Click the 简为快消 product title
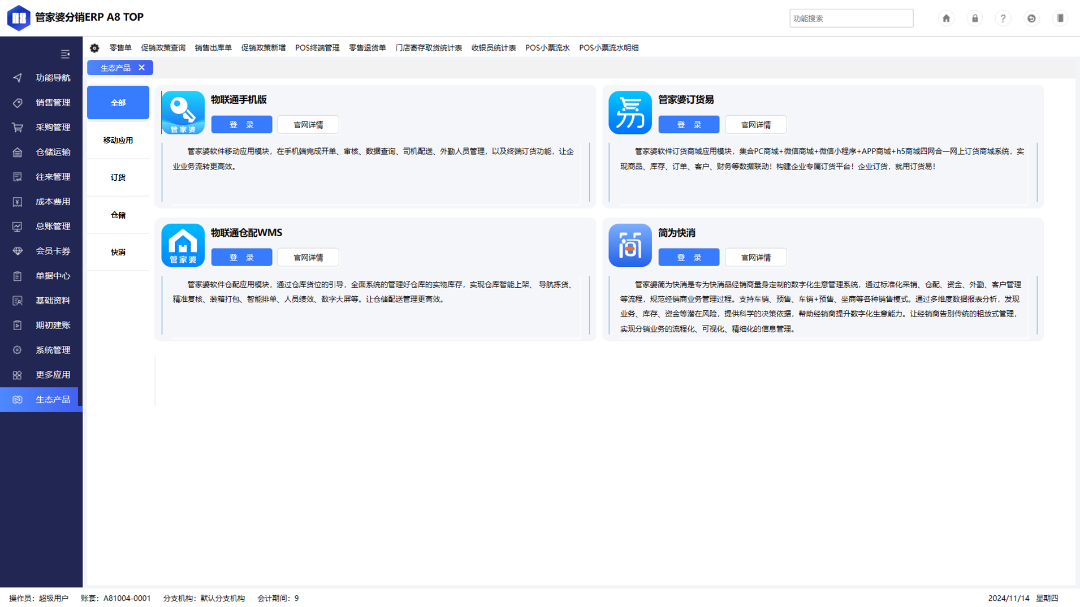1080x607 pixels. point(676,233)
